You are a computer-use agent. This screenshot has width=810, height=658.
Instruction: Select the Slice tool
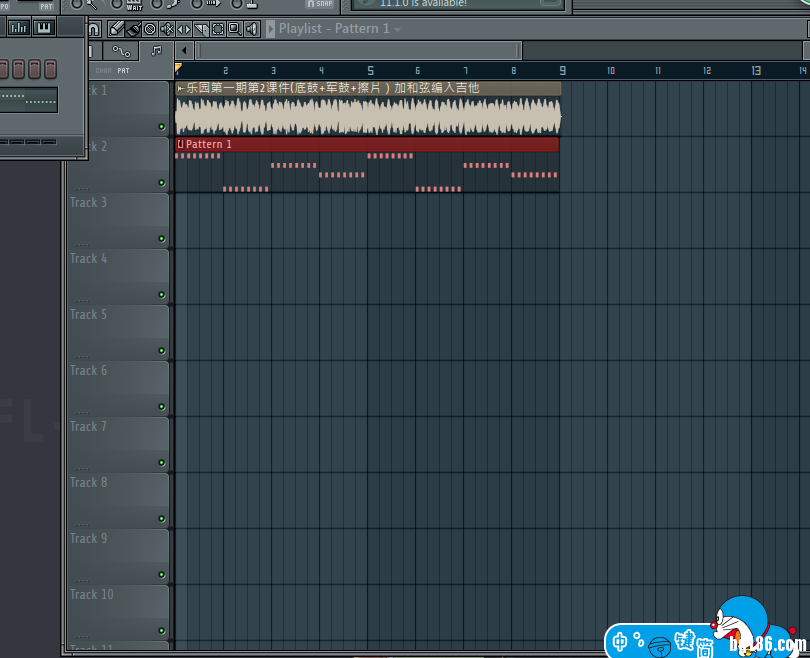pyautogui.click(x=201, y=29)
